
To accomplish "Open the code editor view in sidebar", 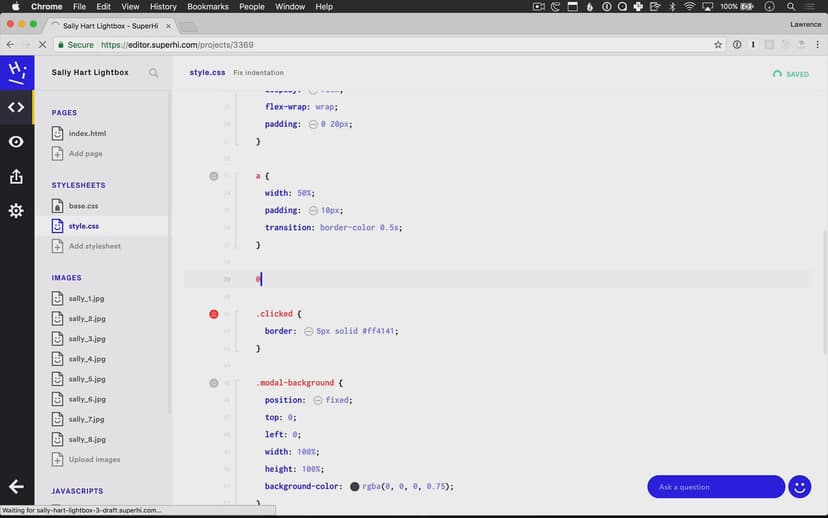I will (x=16, y=107).
